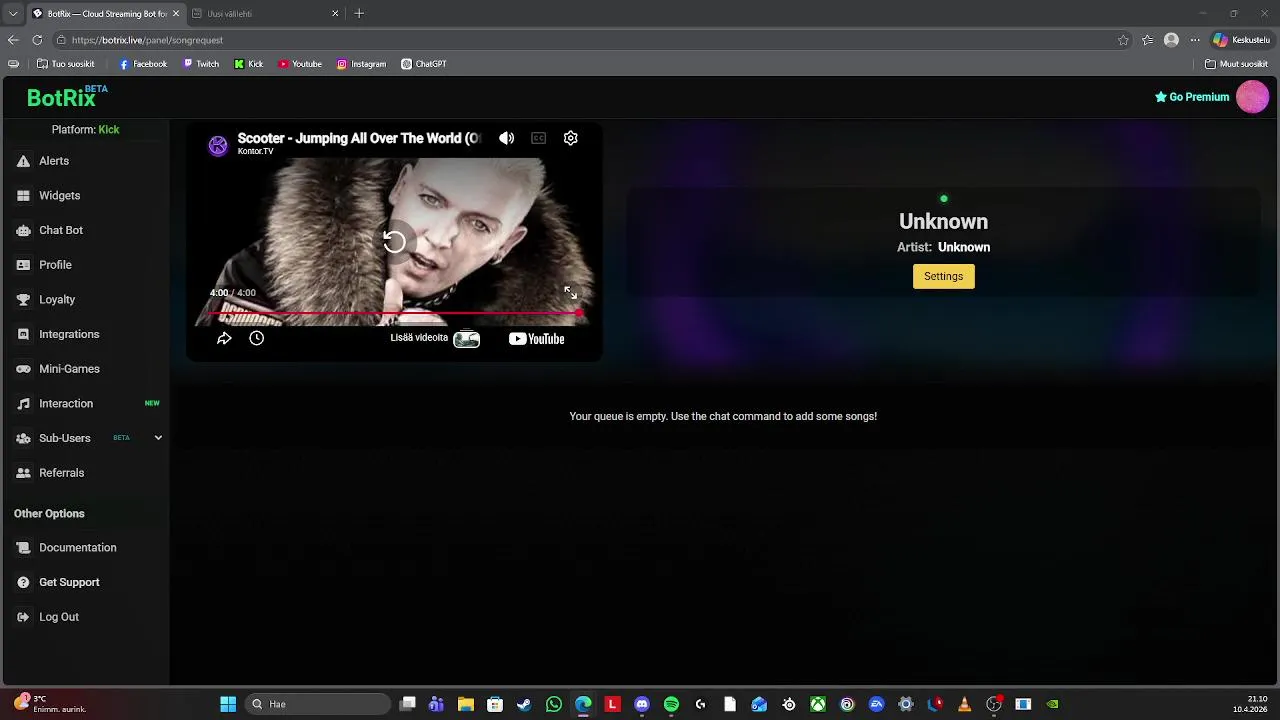The width and height of the screenshot is (1280, 720).
Task: Open Steam from the taskbar
Action: click(524, 704)
